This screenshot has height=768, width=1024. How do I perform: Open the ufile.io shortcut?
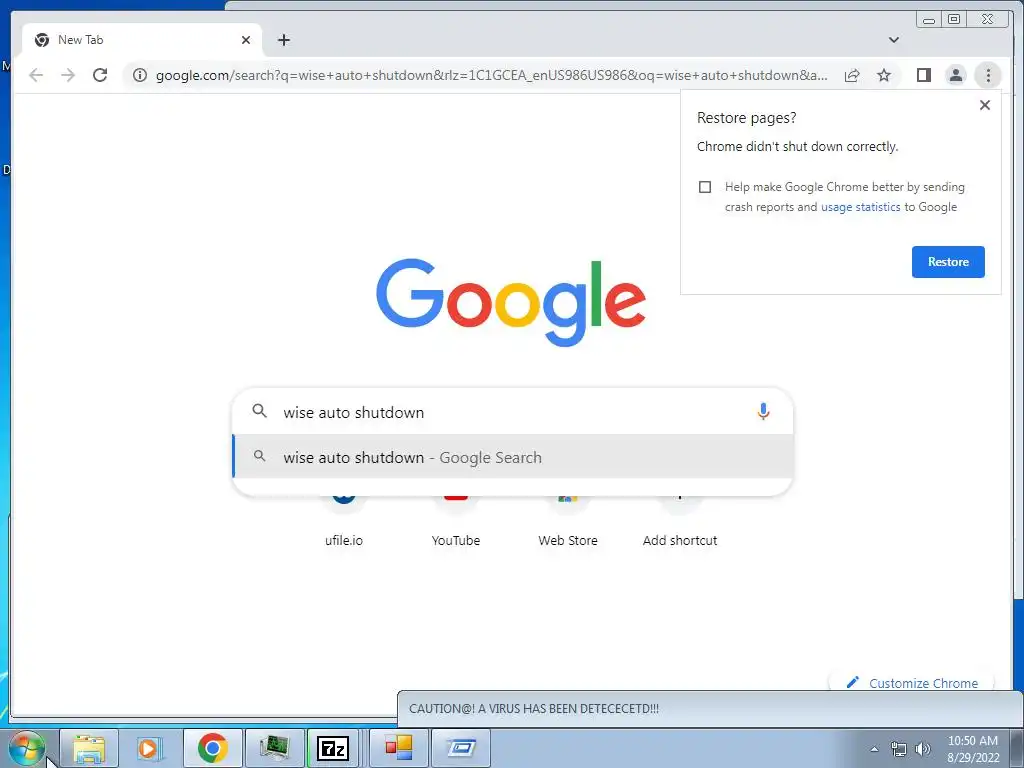tap(344, 519)
